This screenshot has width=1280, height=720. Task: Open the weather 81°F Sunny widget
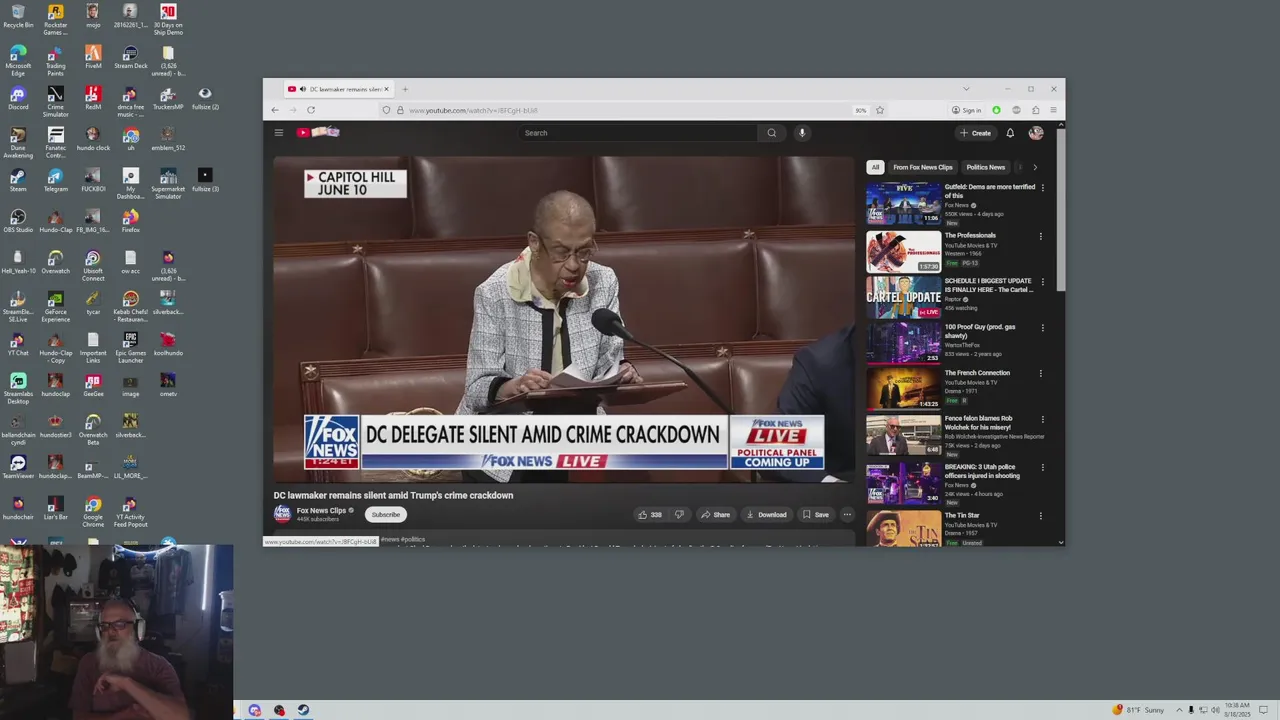click(x=1138, y=710)
